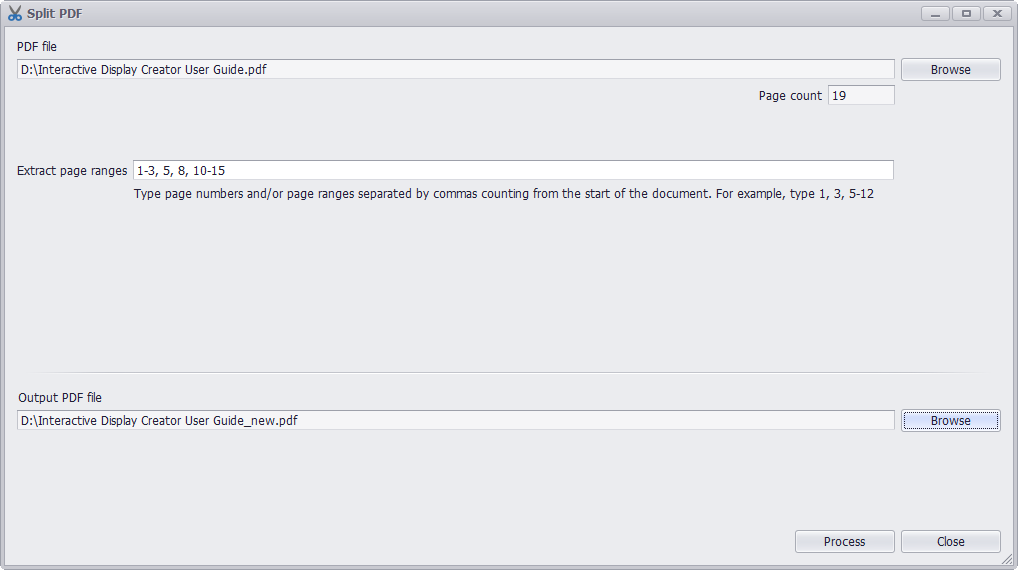Click the Page count box showing 19

coord(861,95)
